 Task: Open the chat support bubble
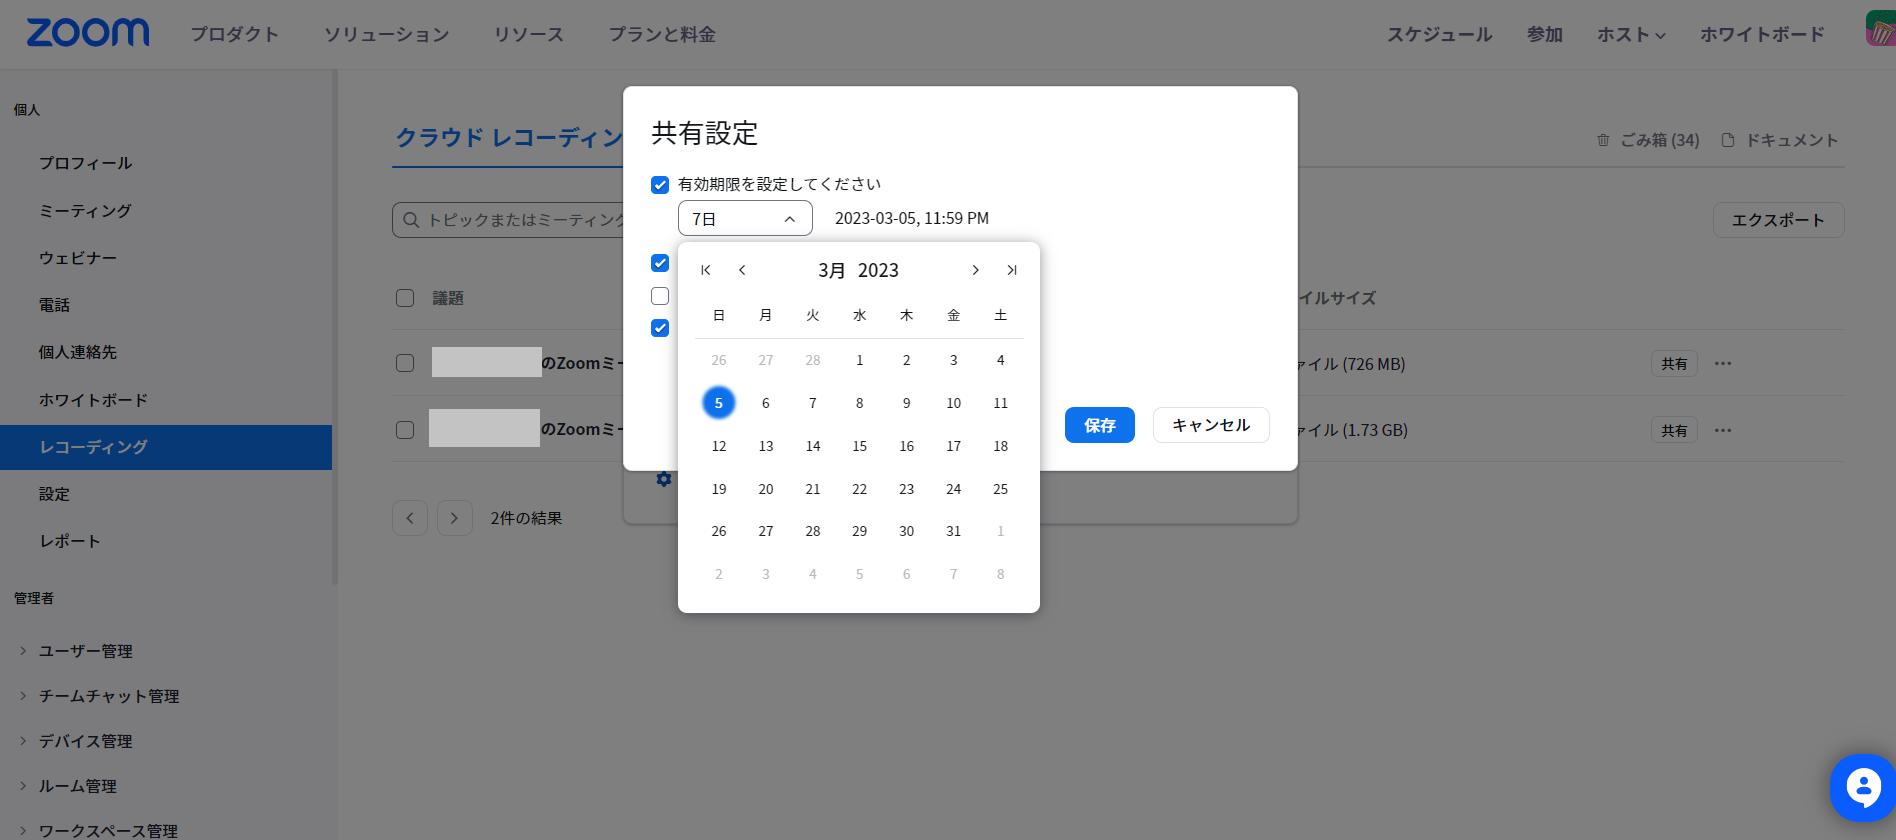click(x=1862, y=787)
